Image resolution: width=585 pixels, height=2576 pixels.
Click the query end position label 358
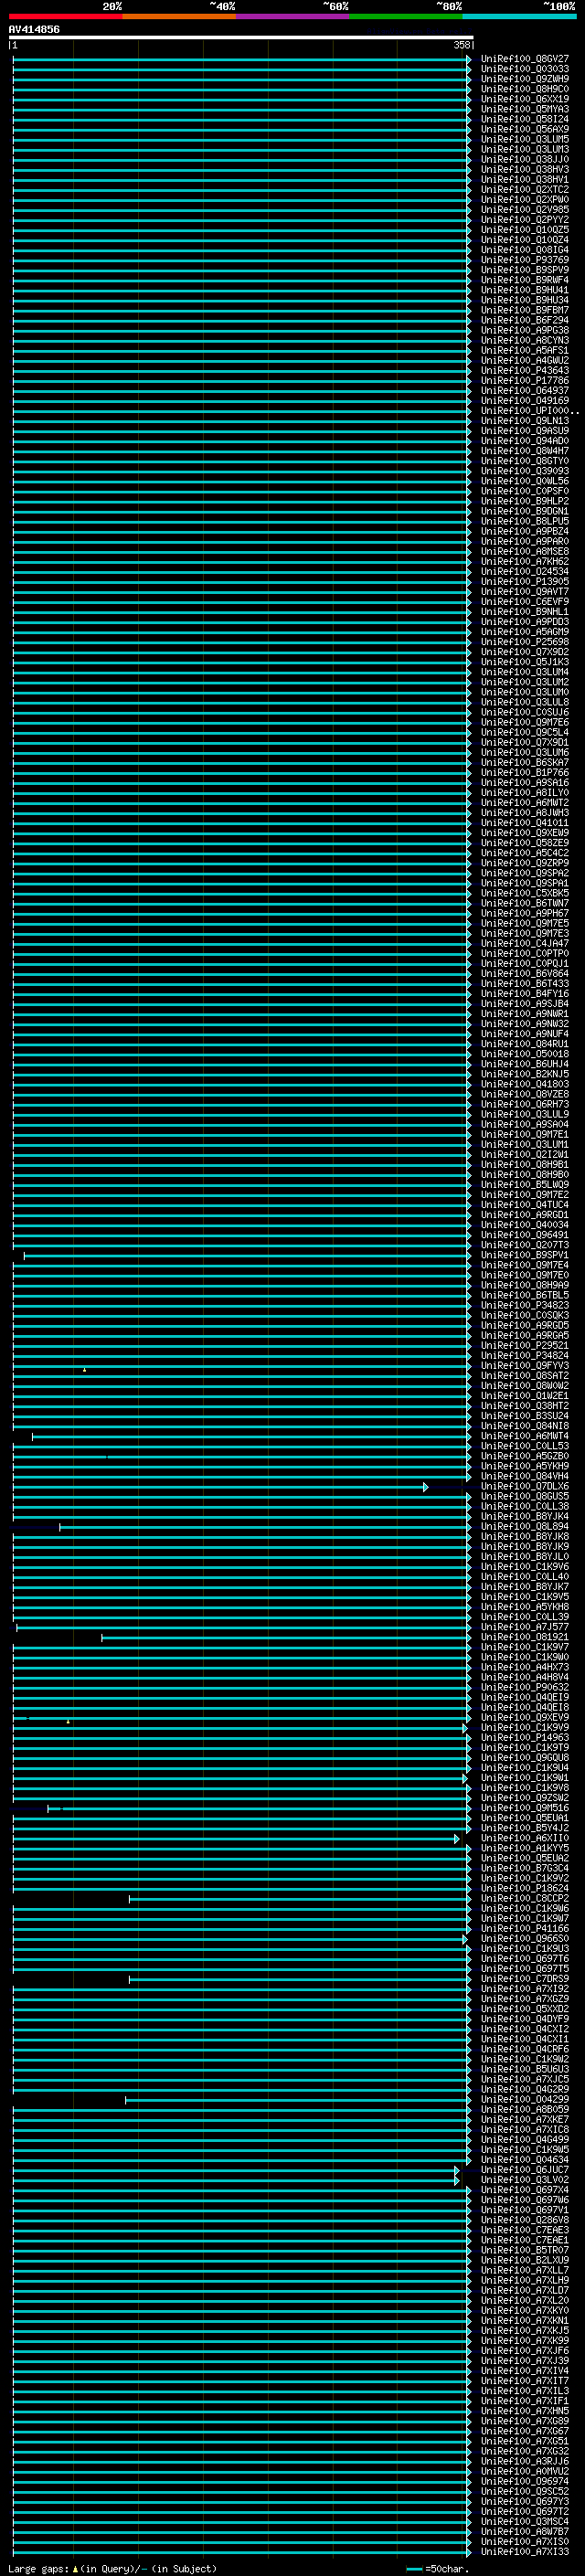point(461,45)
